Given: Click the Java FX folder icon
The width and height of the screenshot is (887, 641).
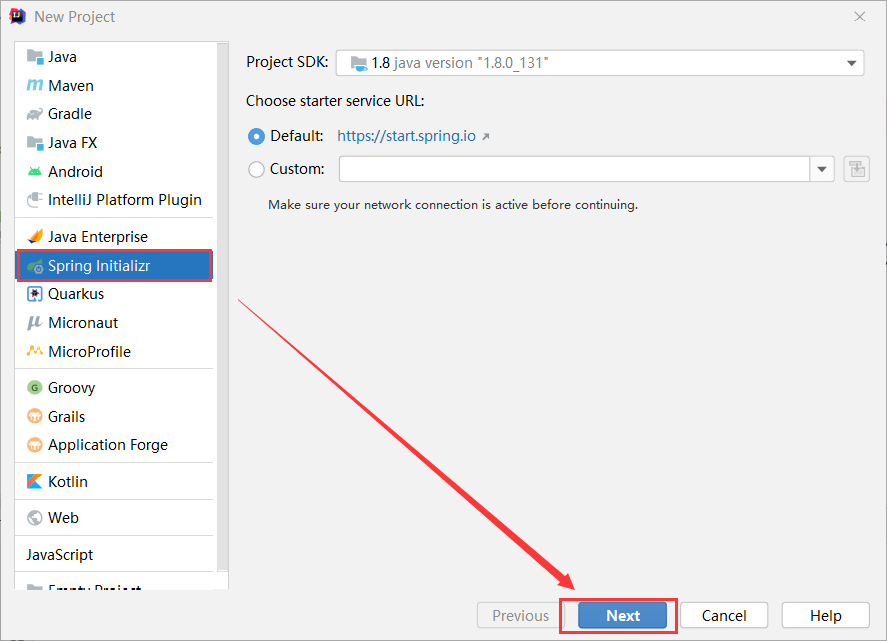Looking at the screenshot, I should coord(35,143).
